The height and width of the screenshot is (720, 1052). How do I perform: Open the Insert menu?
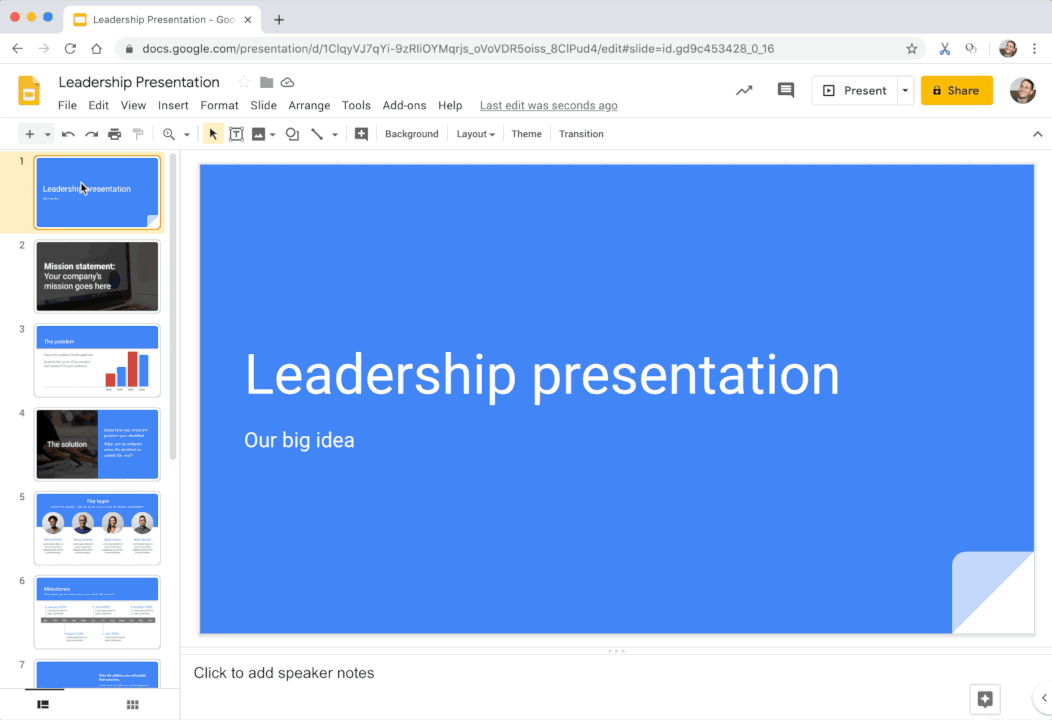(x=172, y=105)
